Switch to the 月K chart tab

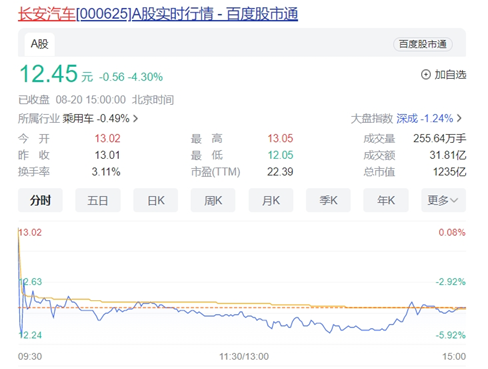[x=271, y=200]
